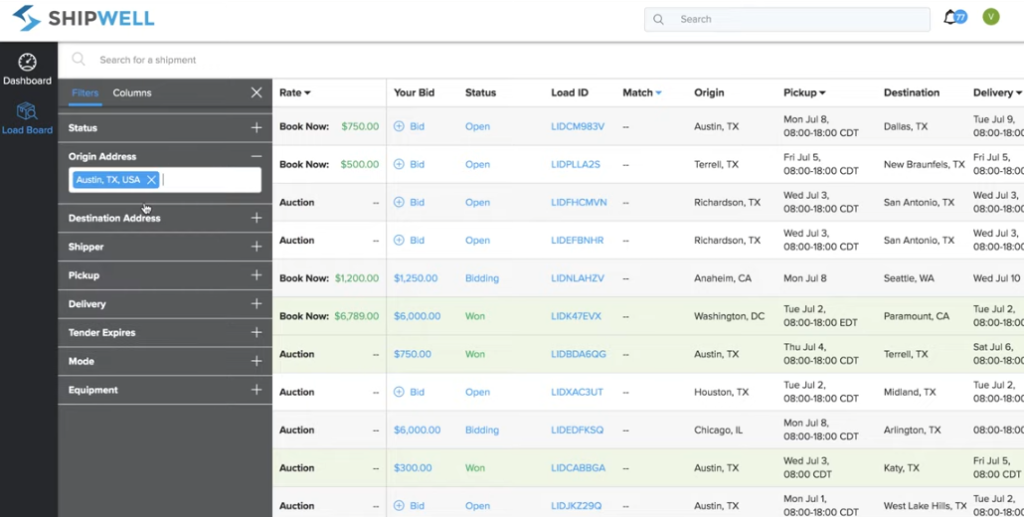Screen dimensions: 1024x517
Task: Switch to the Columns tab
Action: tap(132, 93)
